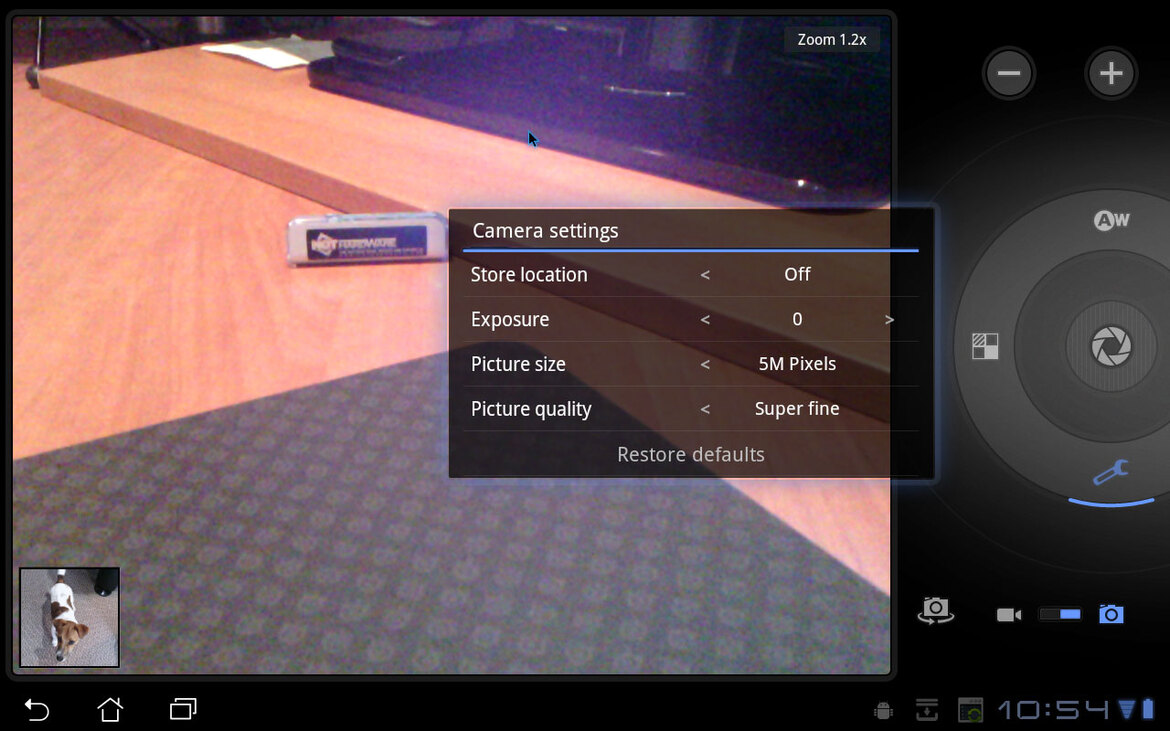Tap the Camera settings title
Screen dimensions: 1170x731
545,230
